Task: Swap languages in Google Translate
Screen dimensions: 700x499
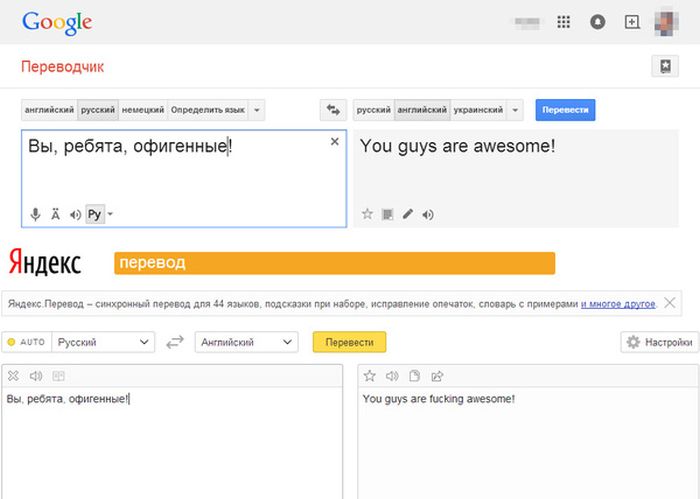Action: coord(333,110)
